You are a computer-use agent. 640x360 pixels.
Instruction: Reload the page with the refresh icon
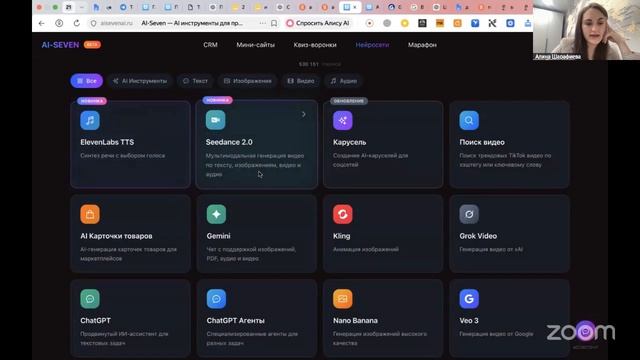coord(77,23)
